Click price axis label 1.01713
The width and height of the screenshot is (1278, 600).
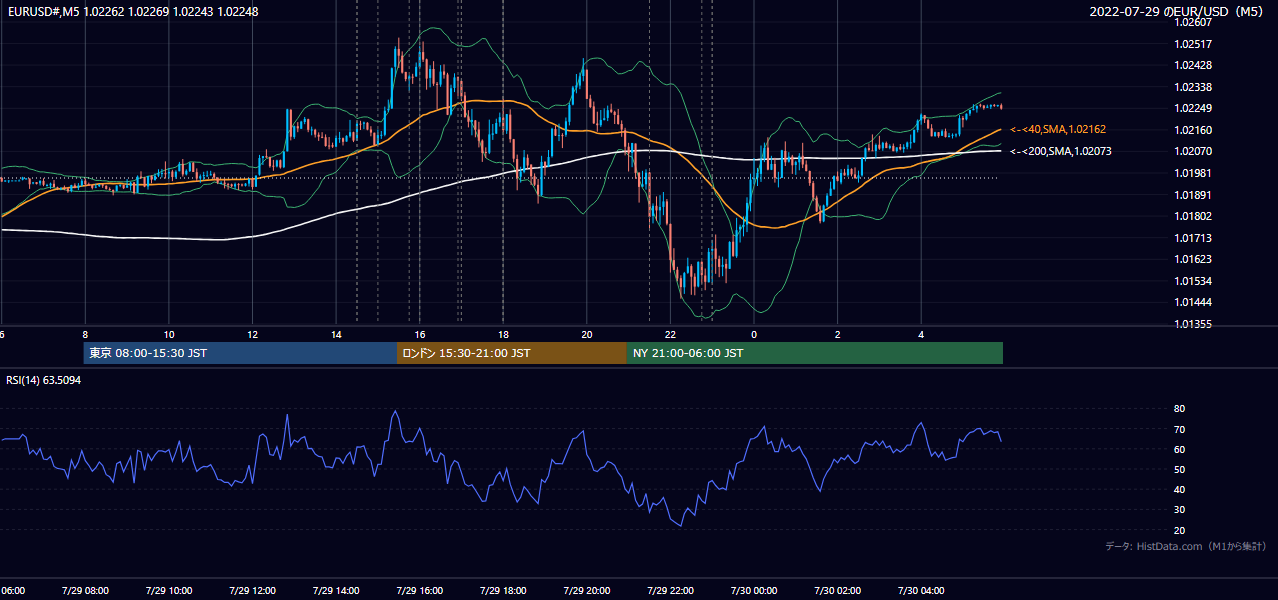click(x=1194, y=238)
